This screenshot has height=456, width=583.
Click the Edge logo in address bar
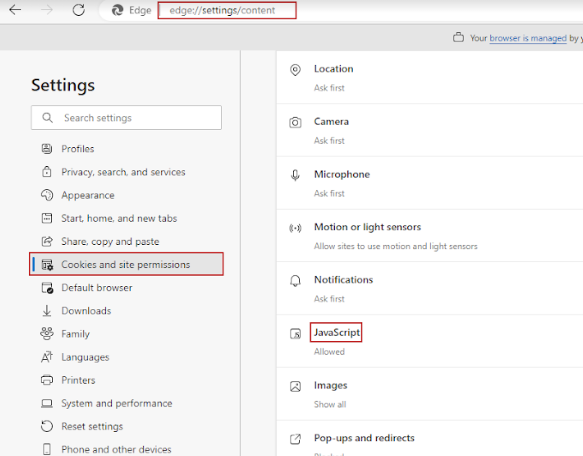117,10
